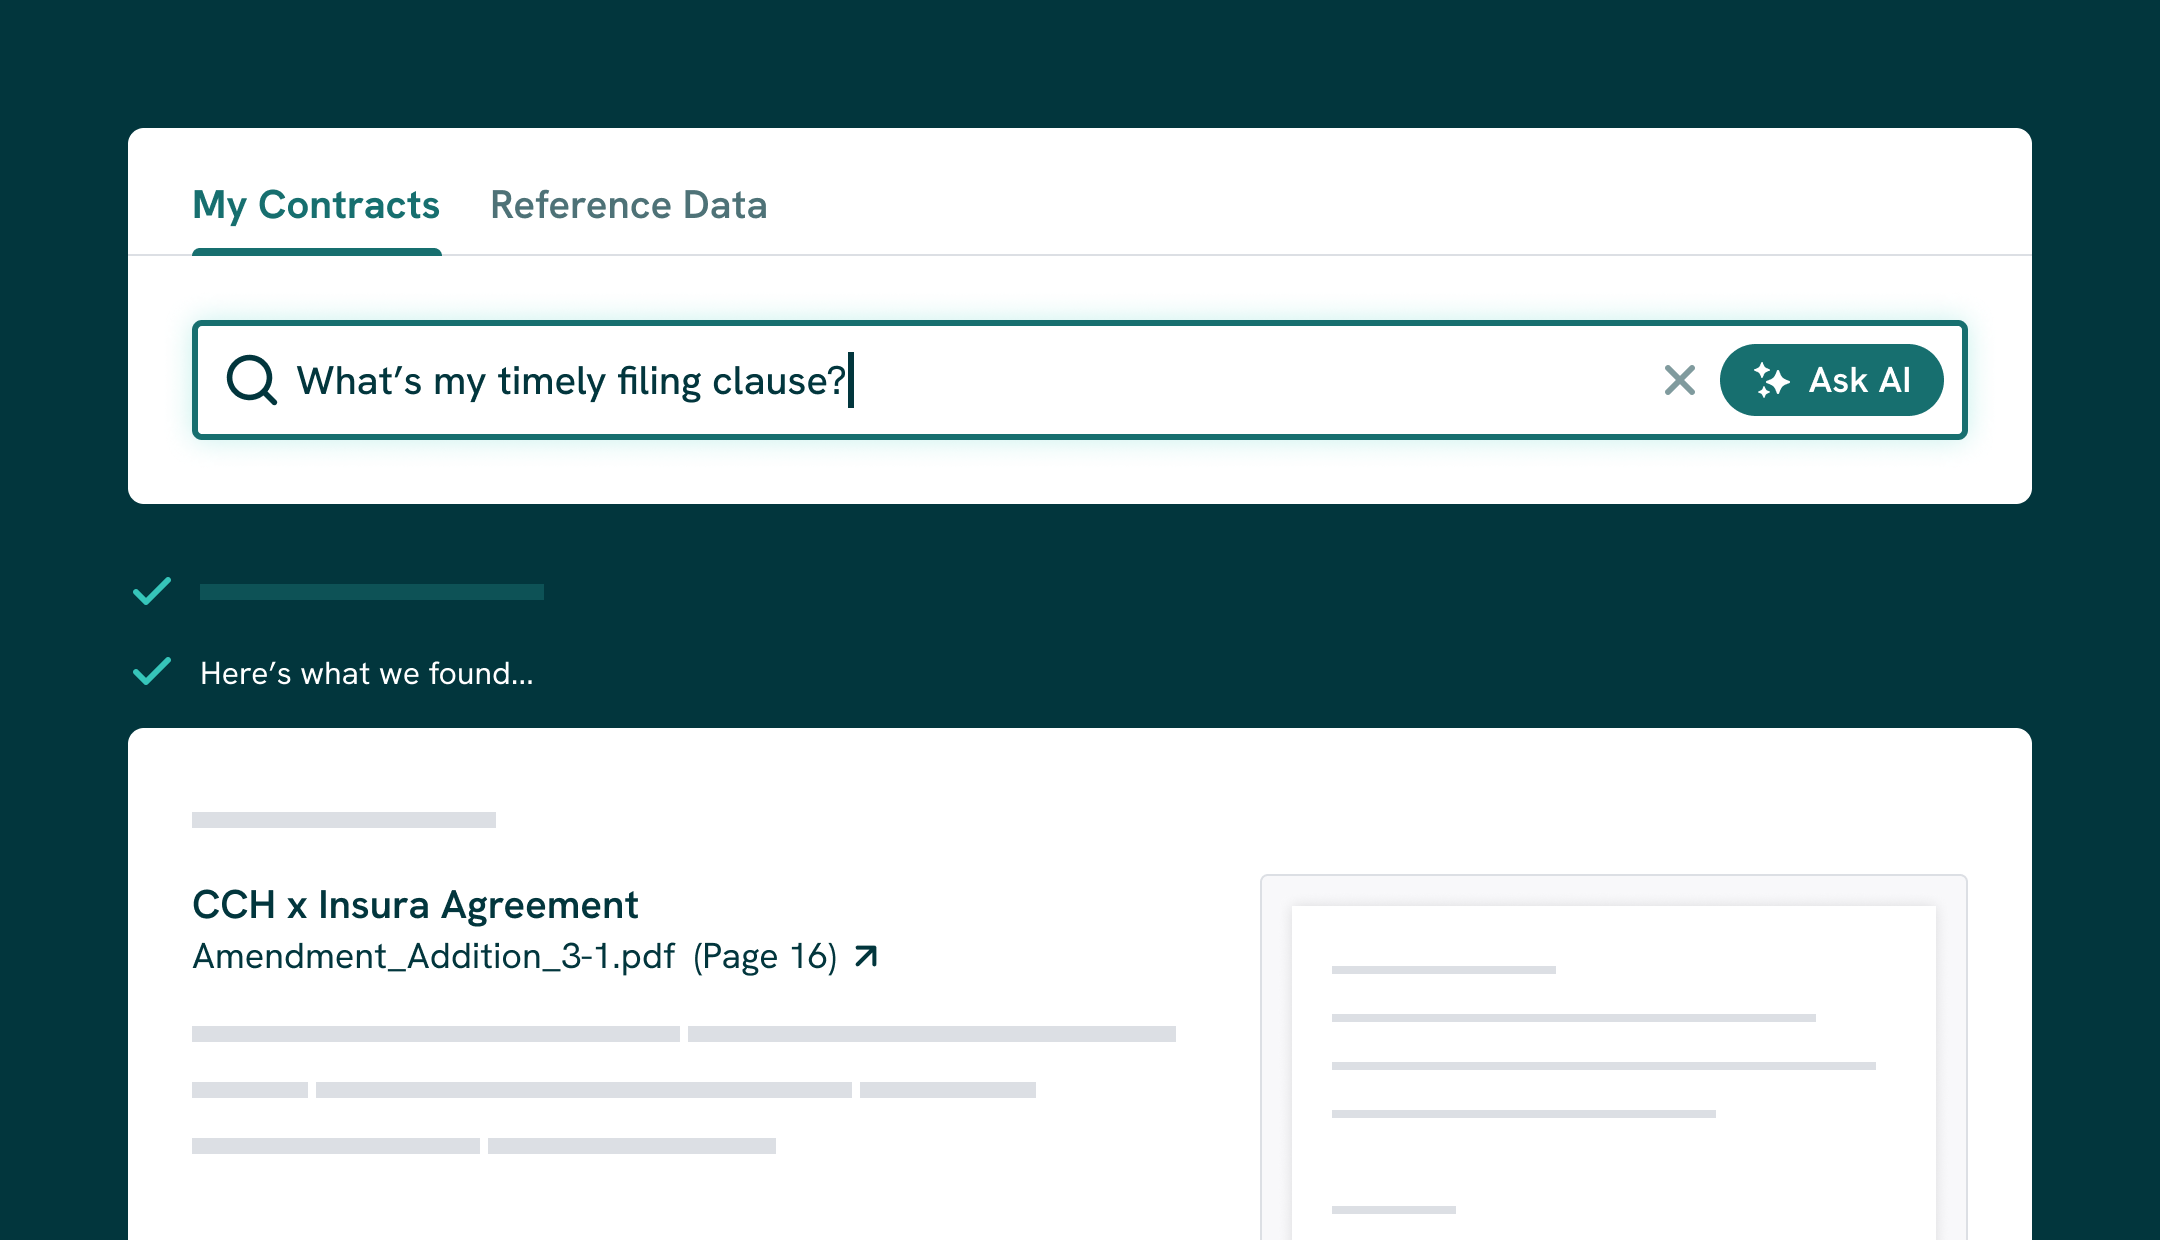Click checkmark beside Here's what we found
The width and height of the screenshot is (2160, 1240).
pos(152,672)
